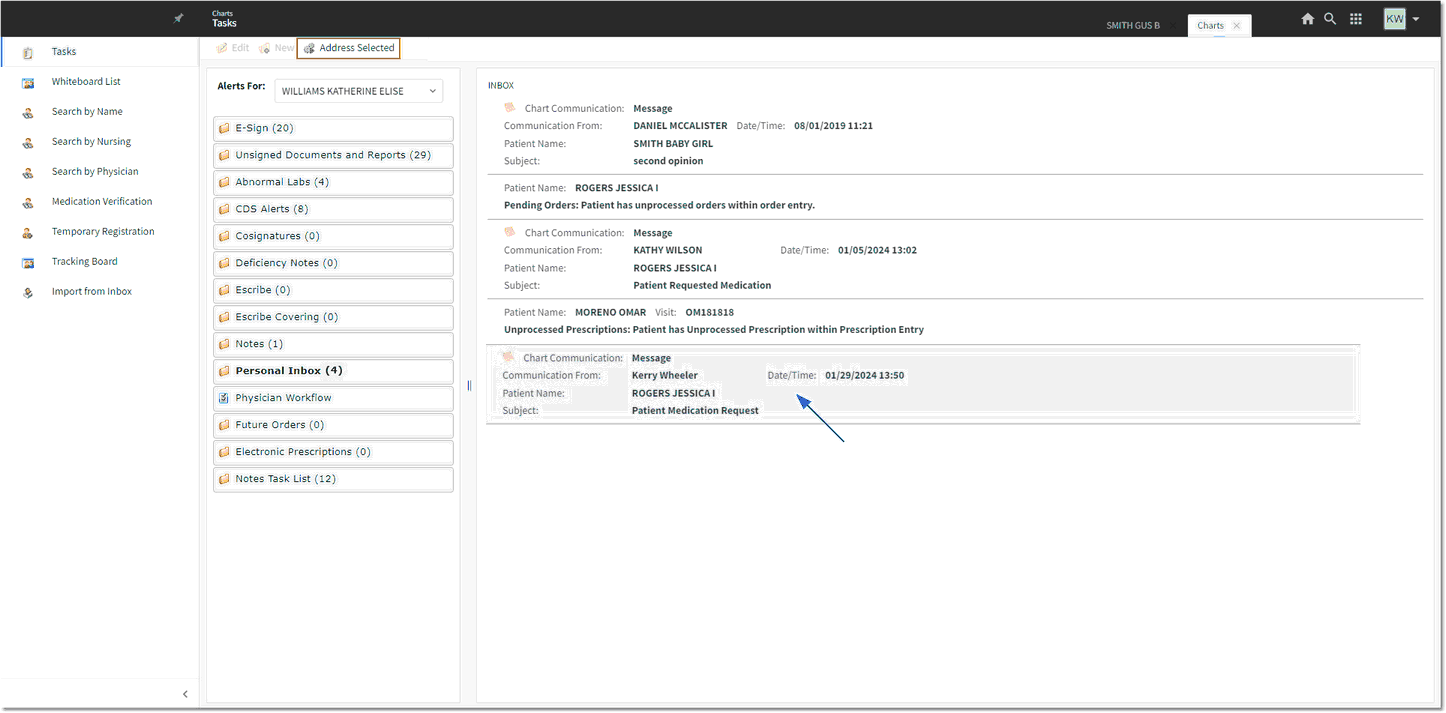Click patient name SMITH BABY GIRL
This screenshot has width=1446, height=713.
673,144
